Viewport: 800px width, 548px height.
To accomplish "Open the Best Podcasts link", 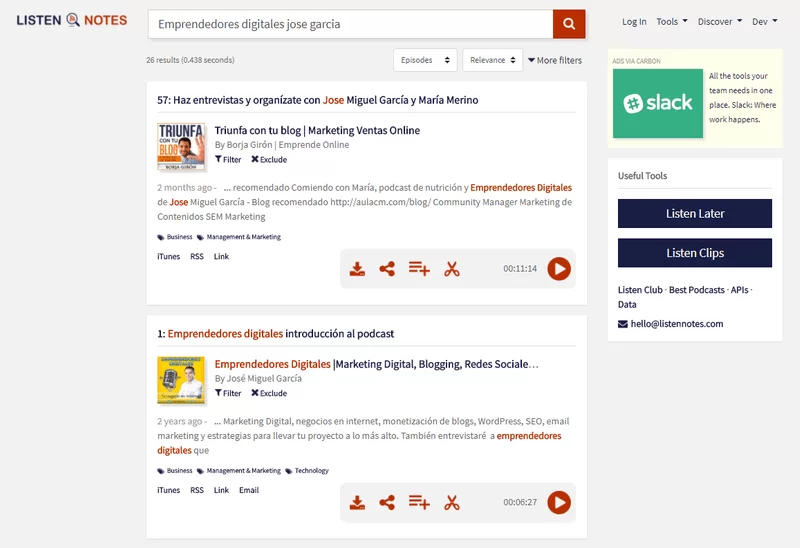I will [696, 290].
